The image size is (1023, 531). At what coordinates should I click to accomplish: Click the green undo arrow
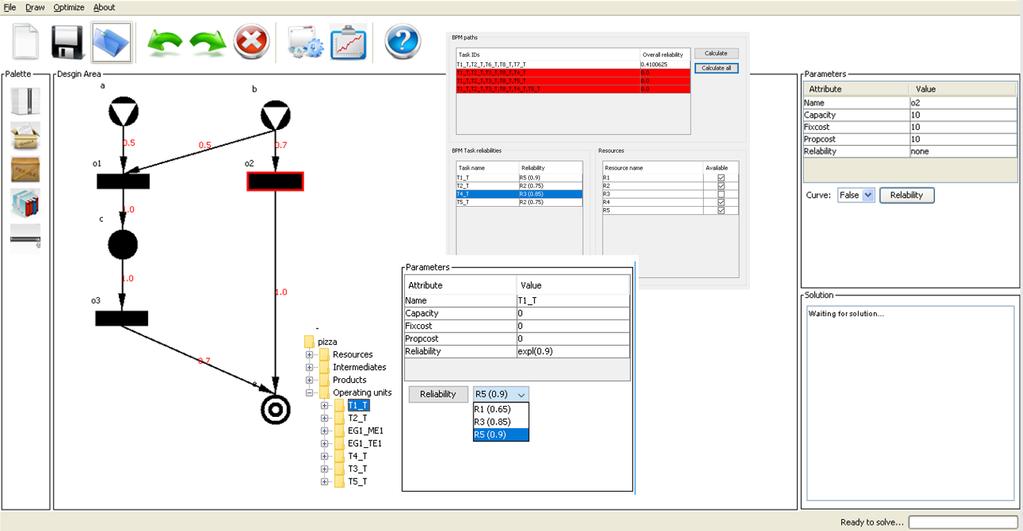click(x=164, y=43)
